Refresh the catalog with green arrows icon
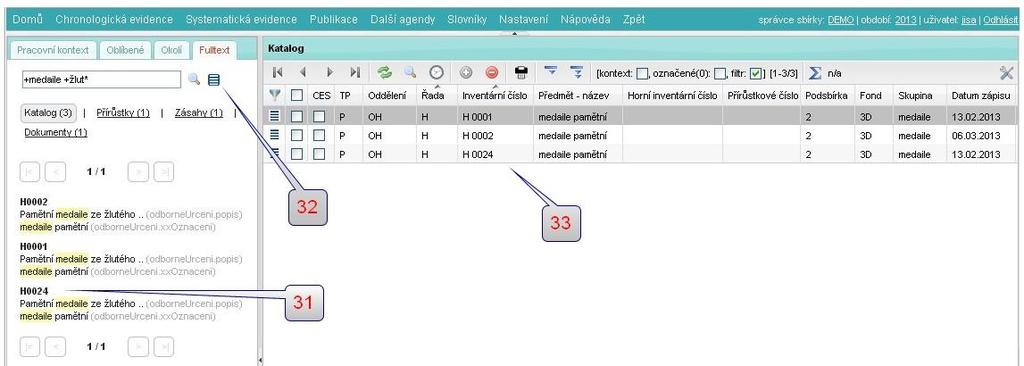Viewport: 1024px width, 366px height. tap(385, 73)
